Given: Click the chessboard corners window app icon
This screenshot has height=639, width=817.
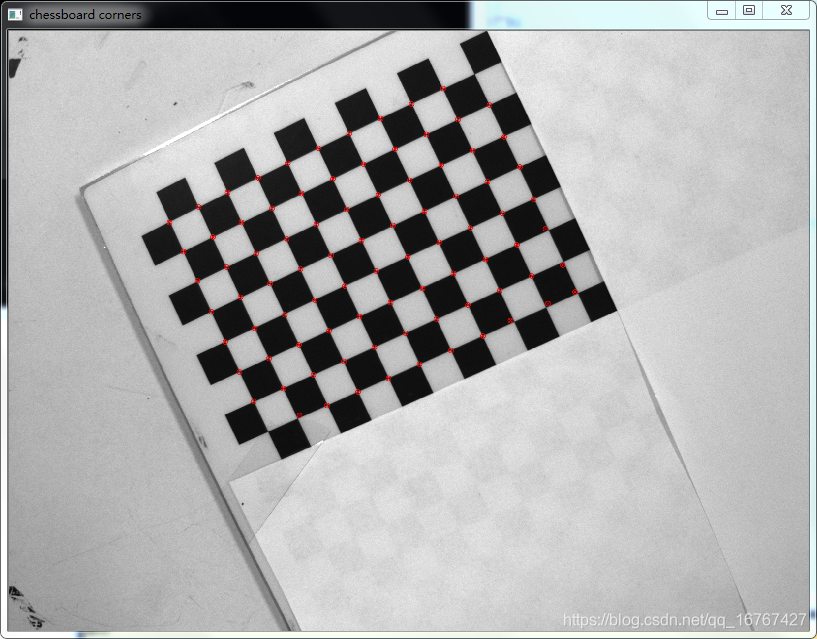Looking at the screenshot, I should 15,15.
